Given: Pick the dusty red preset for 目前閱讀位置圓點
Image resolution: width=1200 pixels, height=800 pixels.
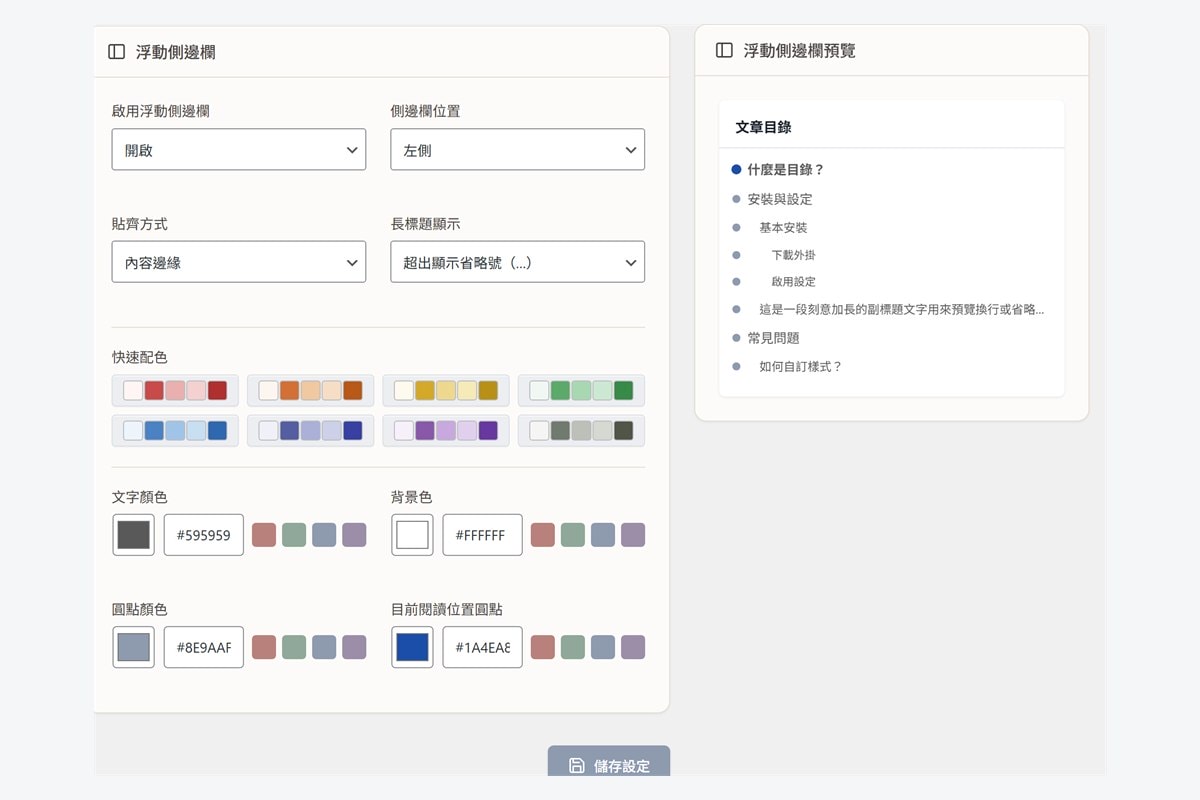Looking at the screenshot, I should click(x=543, y=647).
